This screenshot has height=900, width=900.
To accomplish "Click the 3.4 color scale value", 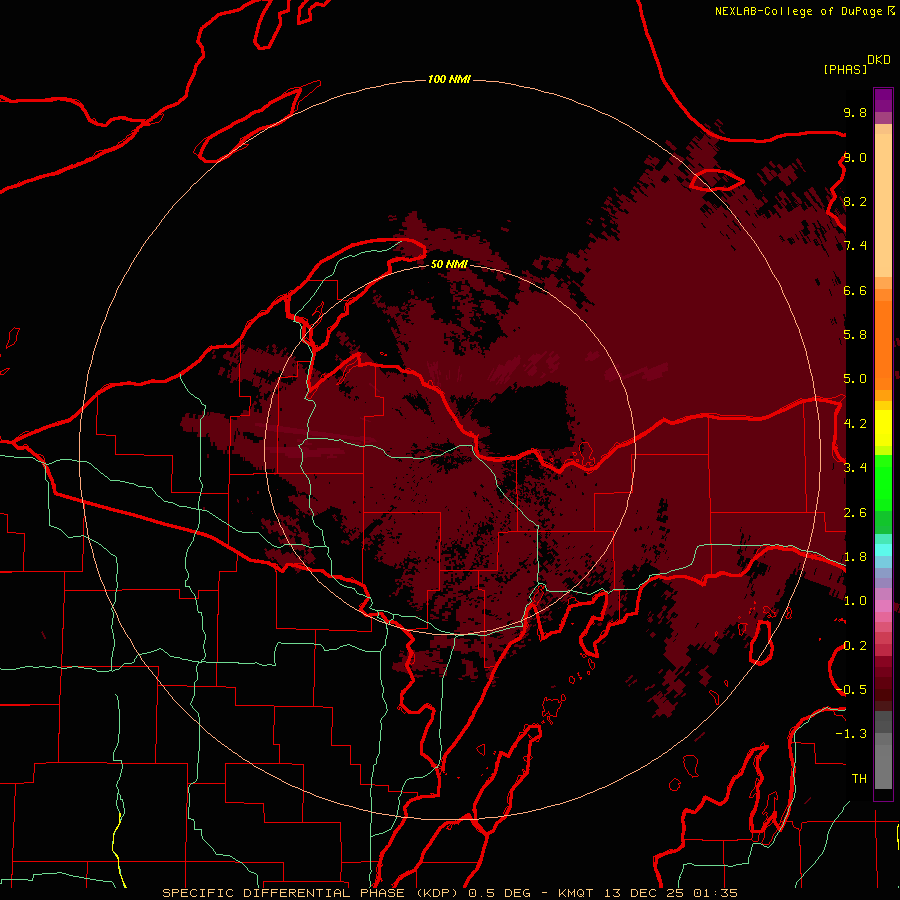I will click(x=855, y=467).
